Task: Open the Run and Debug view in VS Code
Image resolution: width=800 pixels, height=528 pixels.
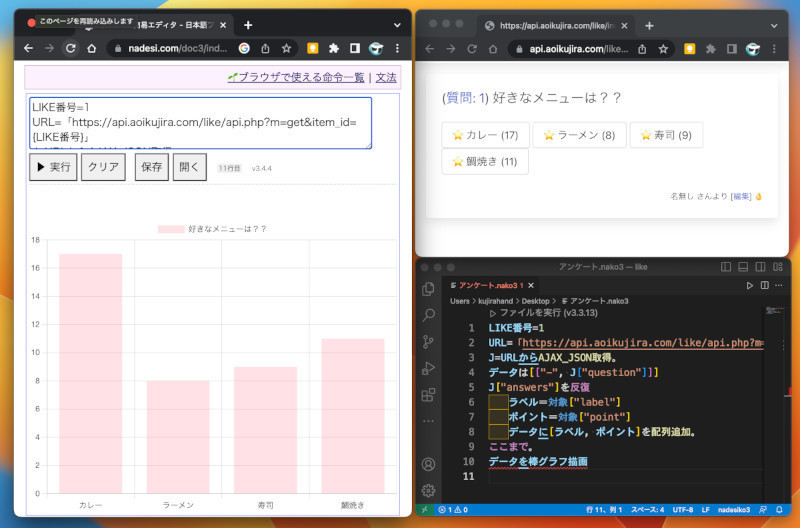Action: [429, 368]
